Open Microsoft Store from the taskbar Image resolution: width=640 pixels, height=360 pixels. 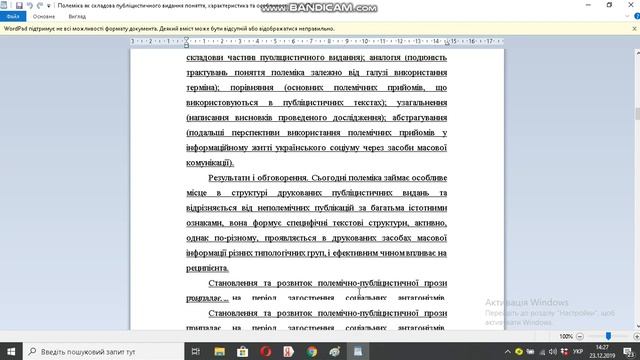[242, 351]
